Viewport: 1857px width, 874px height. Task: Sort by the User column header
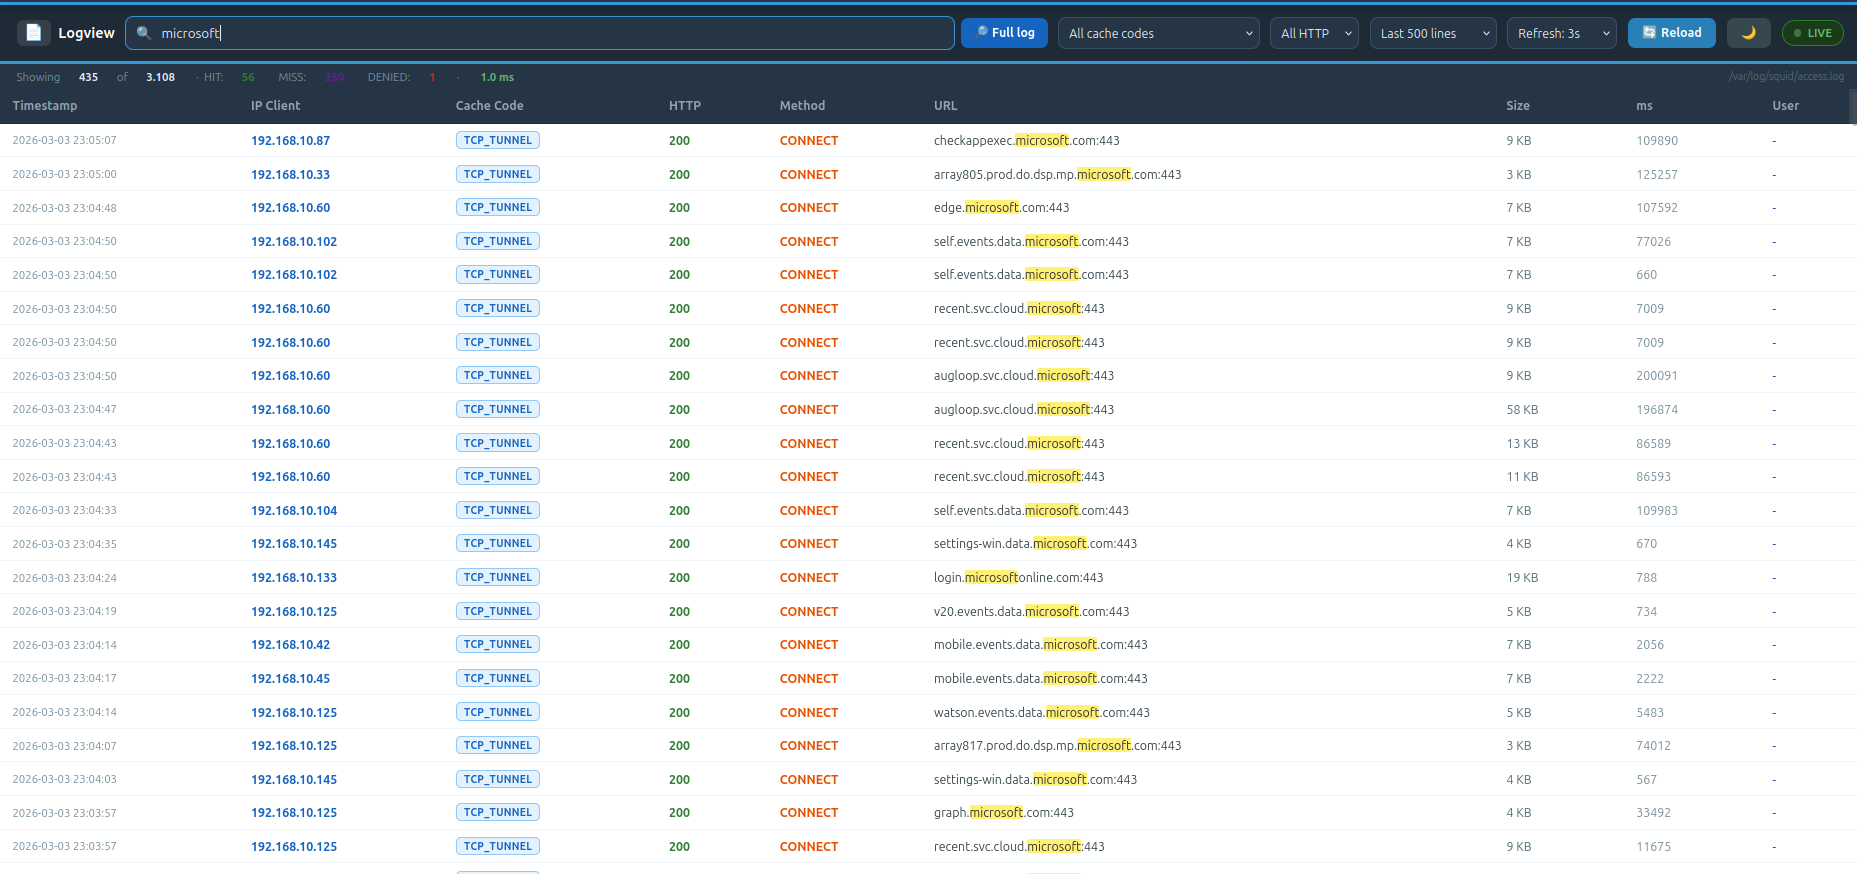[1785, 105]
